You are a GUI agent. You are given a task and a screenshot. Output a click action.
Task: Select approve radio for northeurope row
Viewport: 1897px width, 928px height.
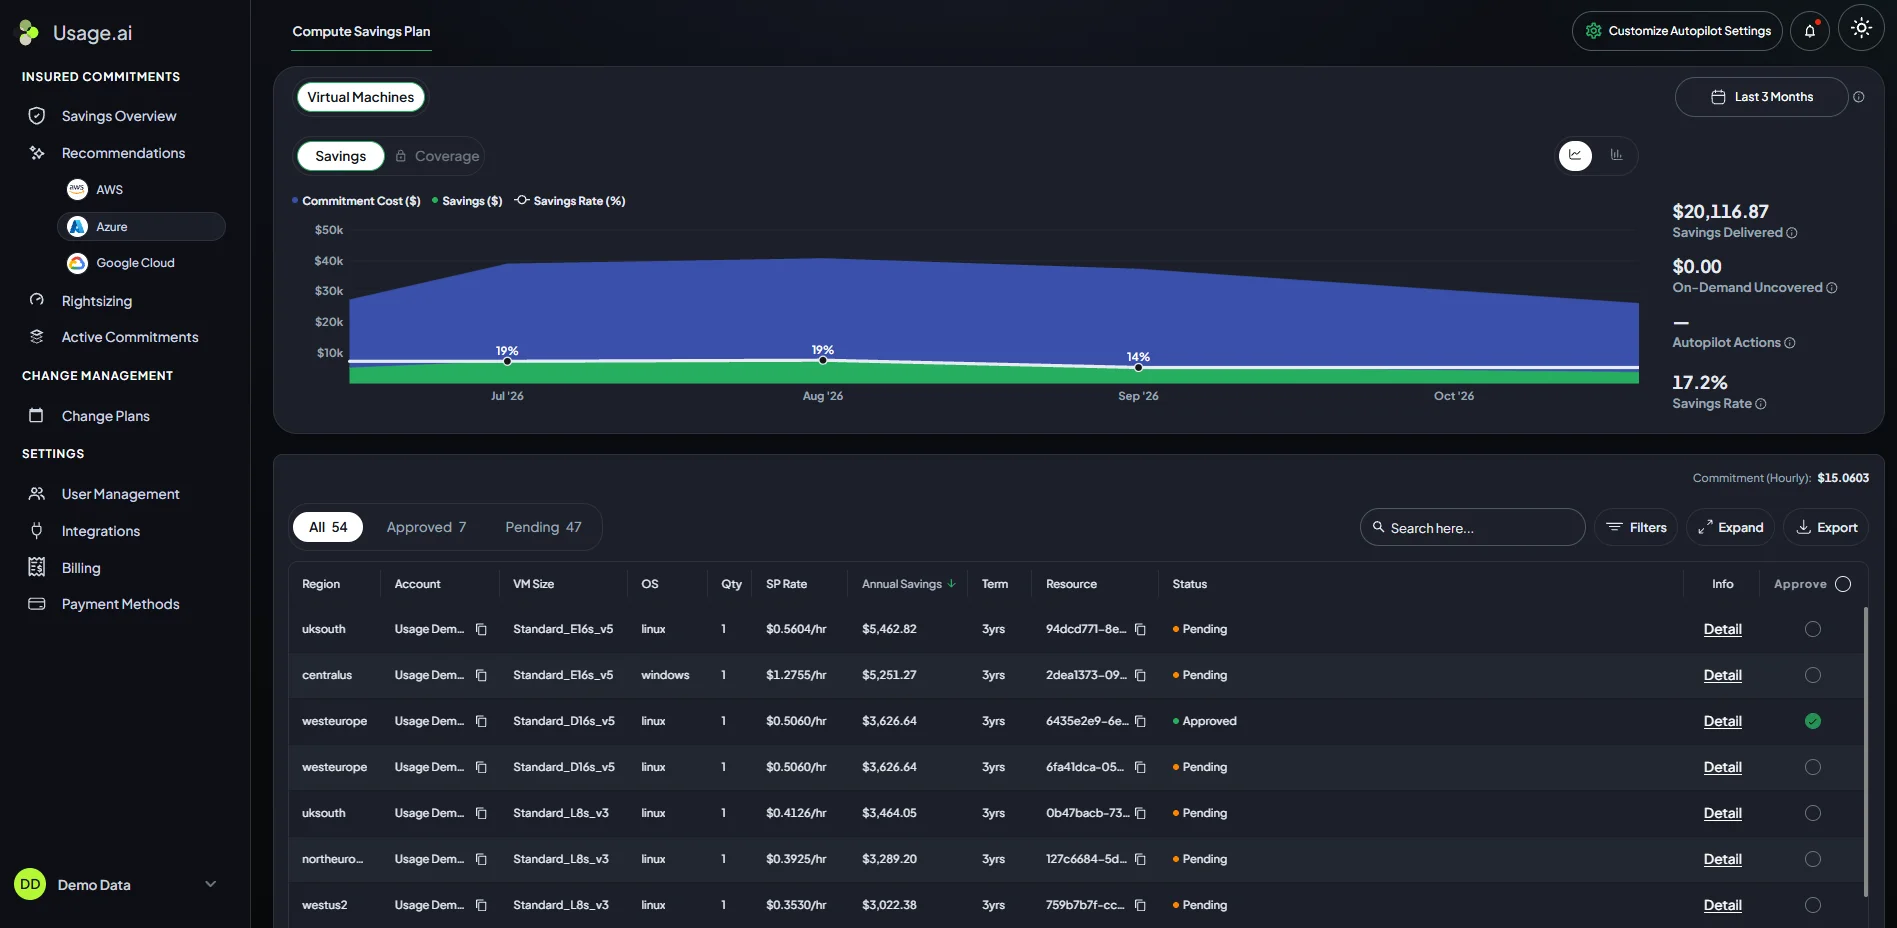click(x=1813, y=859)
